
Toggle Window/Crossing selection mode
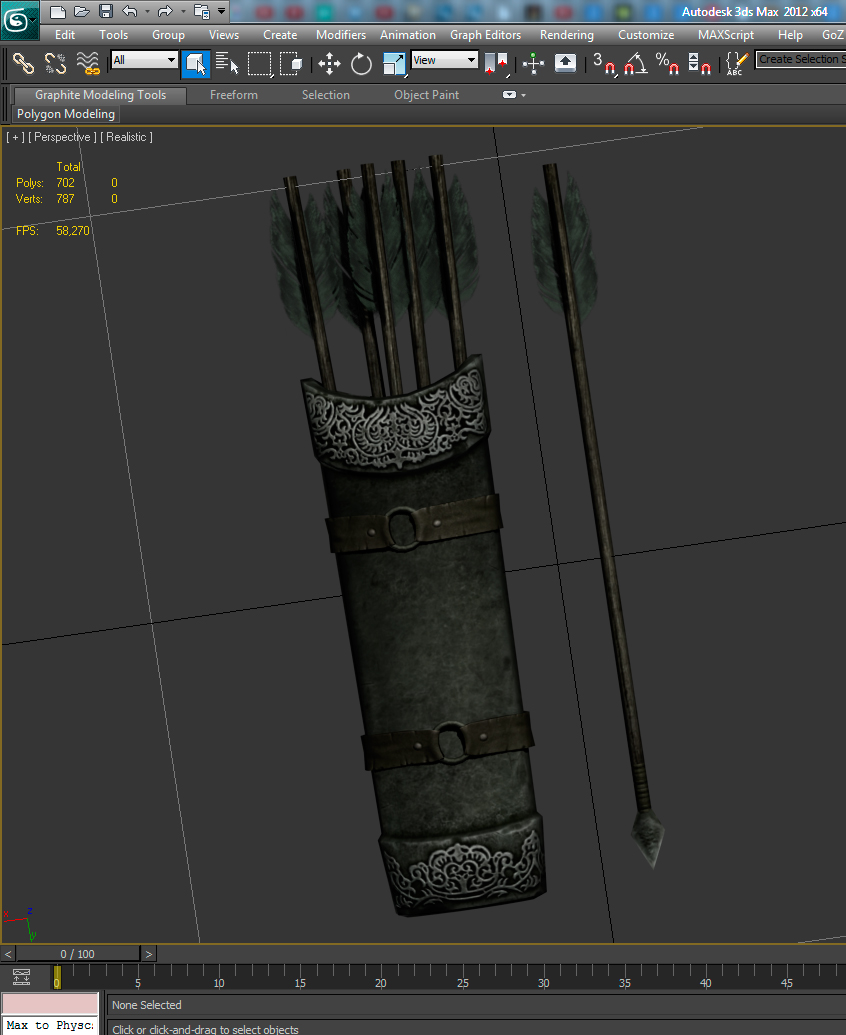[x=291, y=64]
